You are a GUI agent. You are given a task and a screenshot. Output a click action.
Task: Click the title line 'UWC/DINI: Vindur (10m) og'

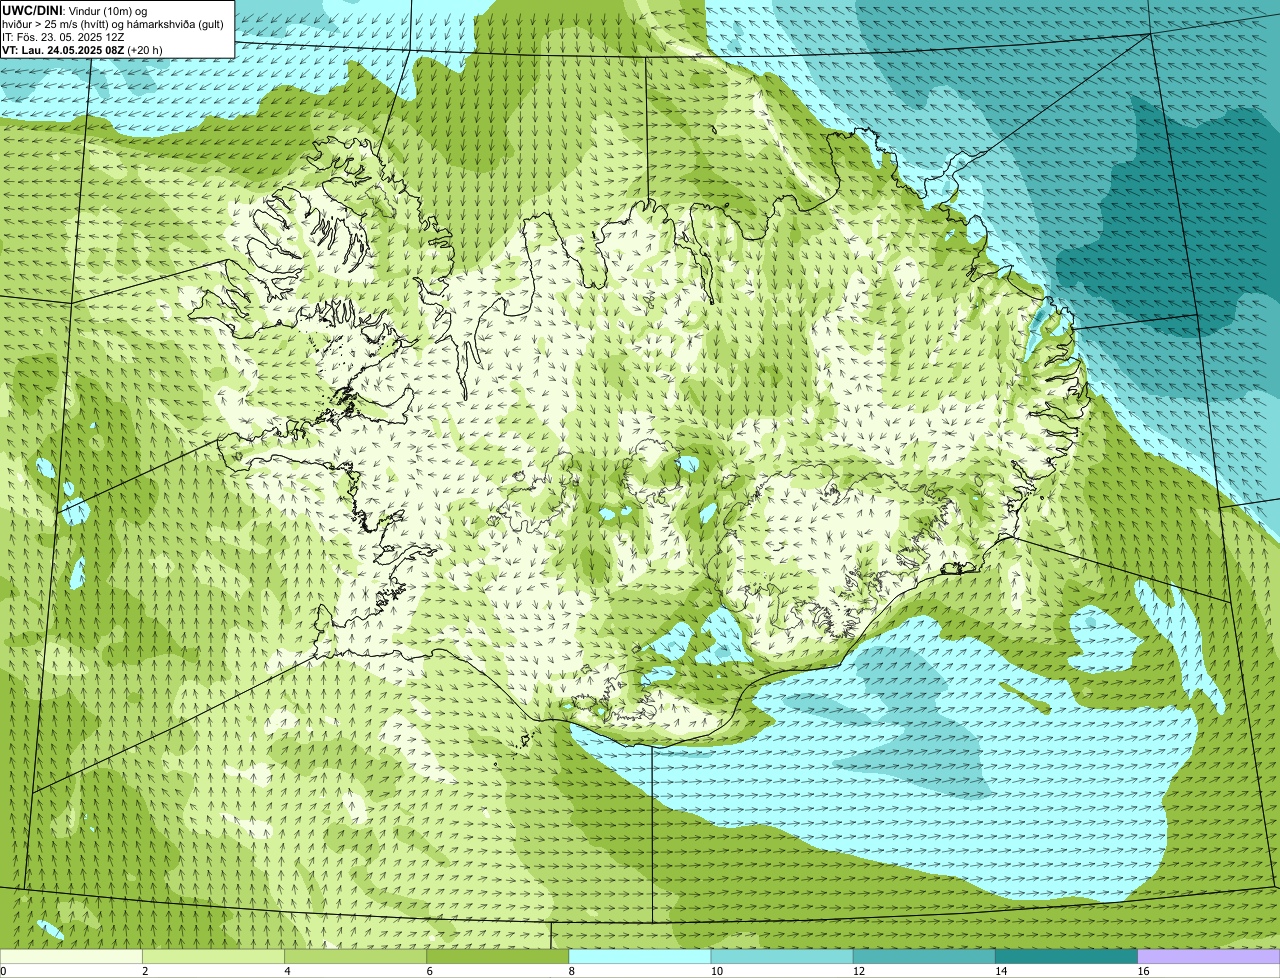[75, 10]
